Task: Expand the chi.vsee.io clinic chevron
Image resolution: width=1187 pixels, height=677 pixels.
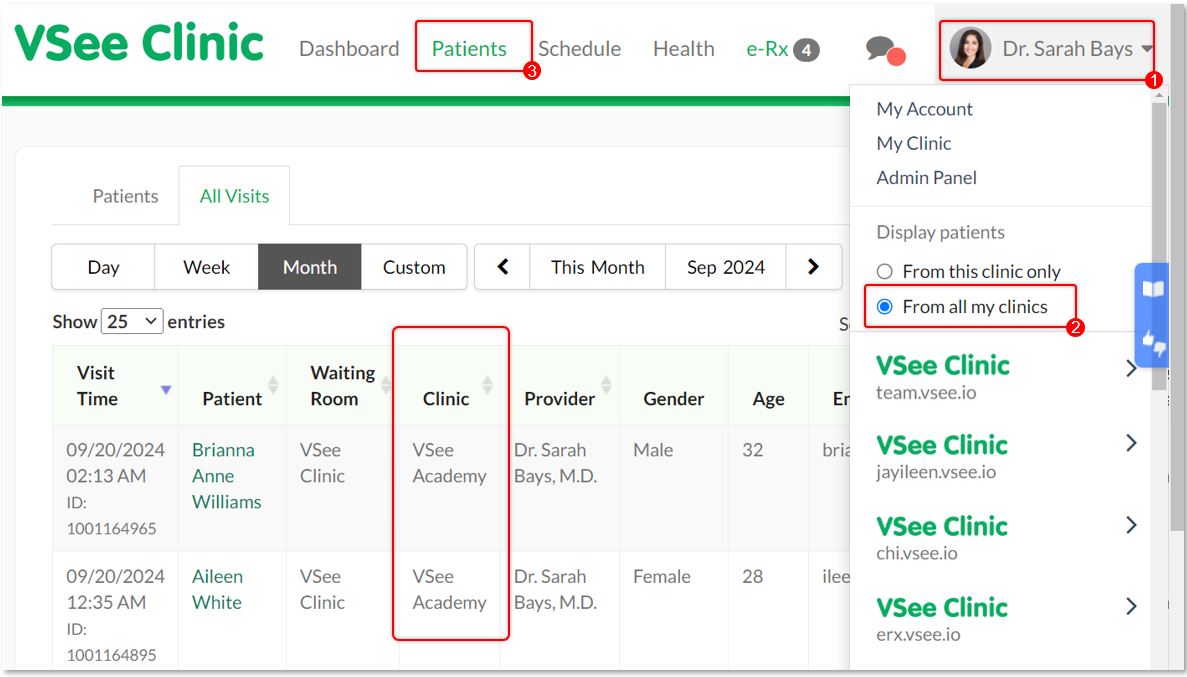Action: click(1132, 525)
